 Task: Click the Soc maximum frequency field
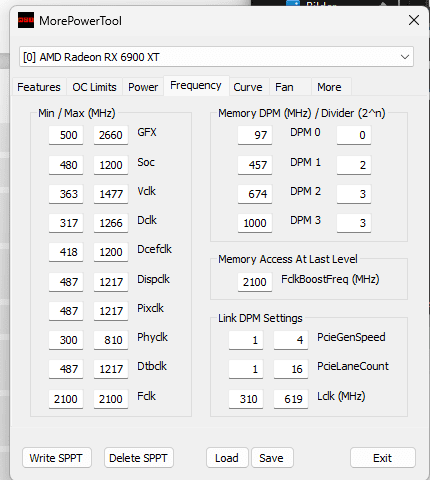click(111, 165)
